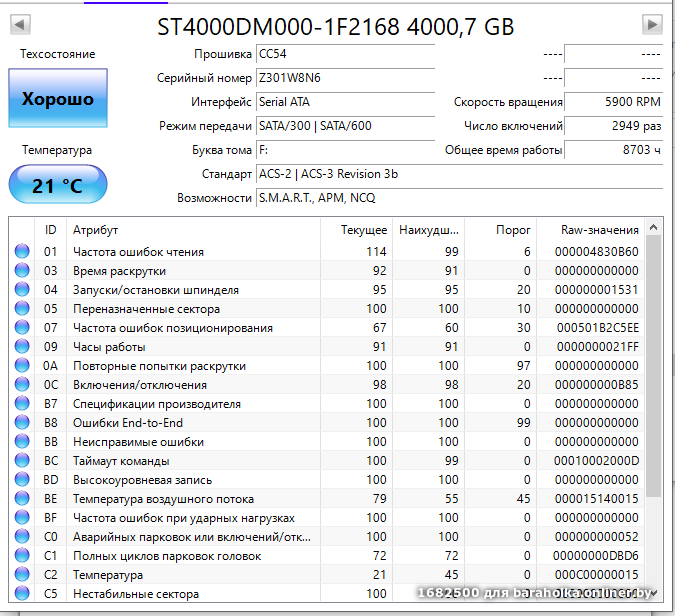Click the Текущее column header
The image size is (675, 616).
point(356,230)
